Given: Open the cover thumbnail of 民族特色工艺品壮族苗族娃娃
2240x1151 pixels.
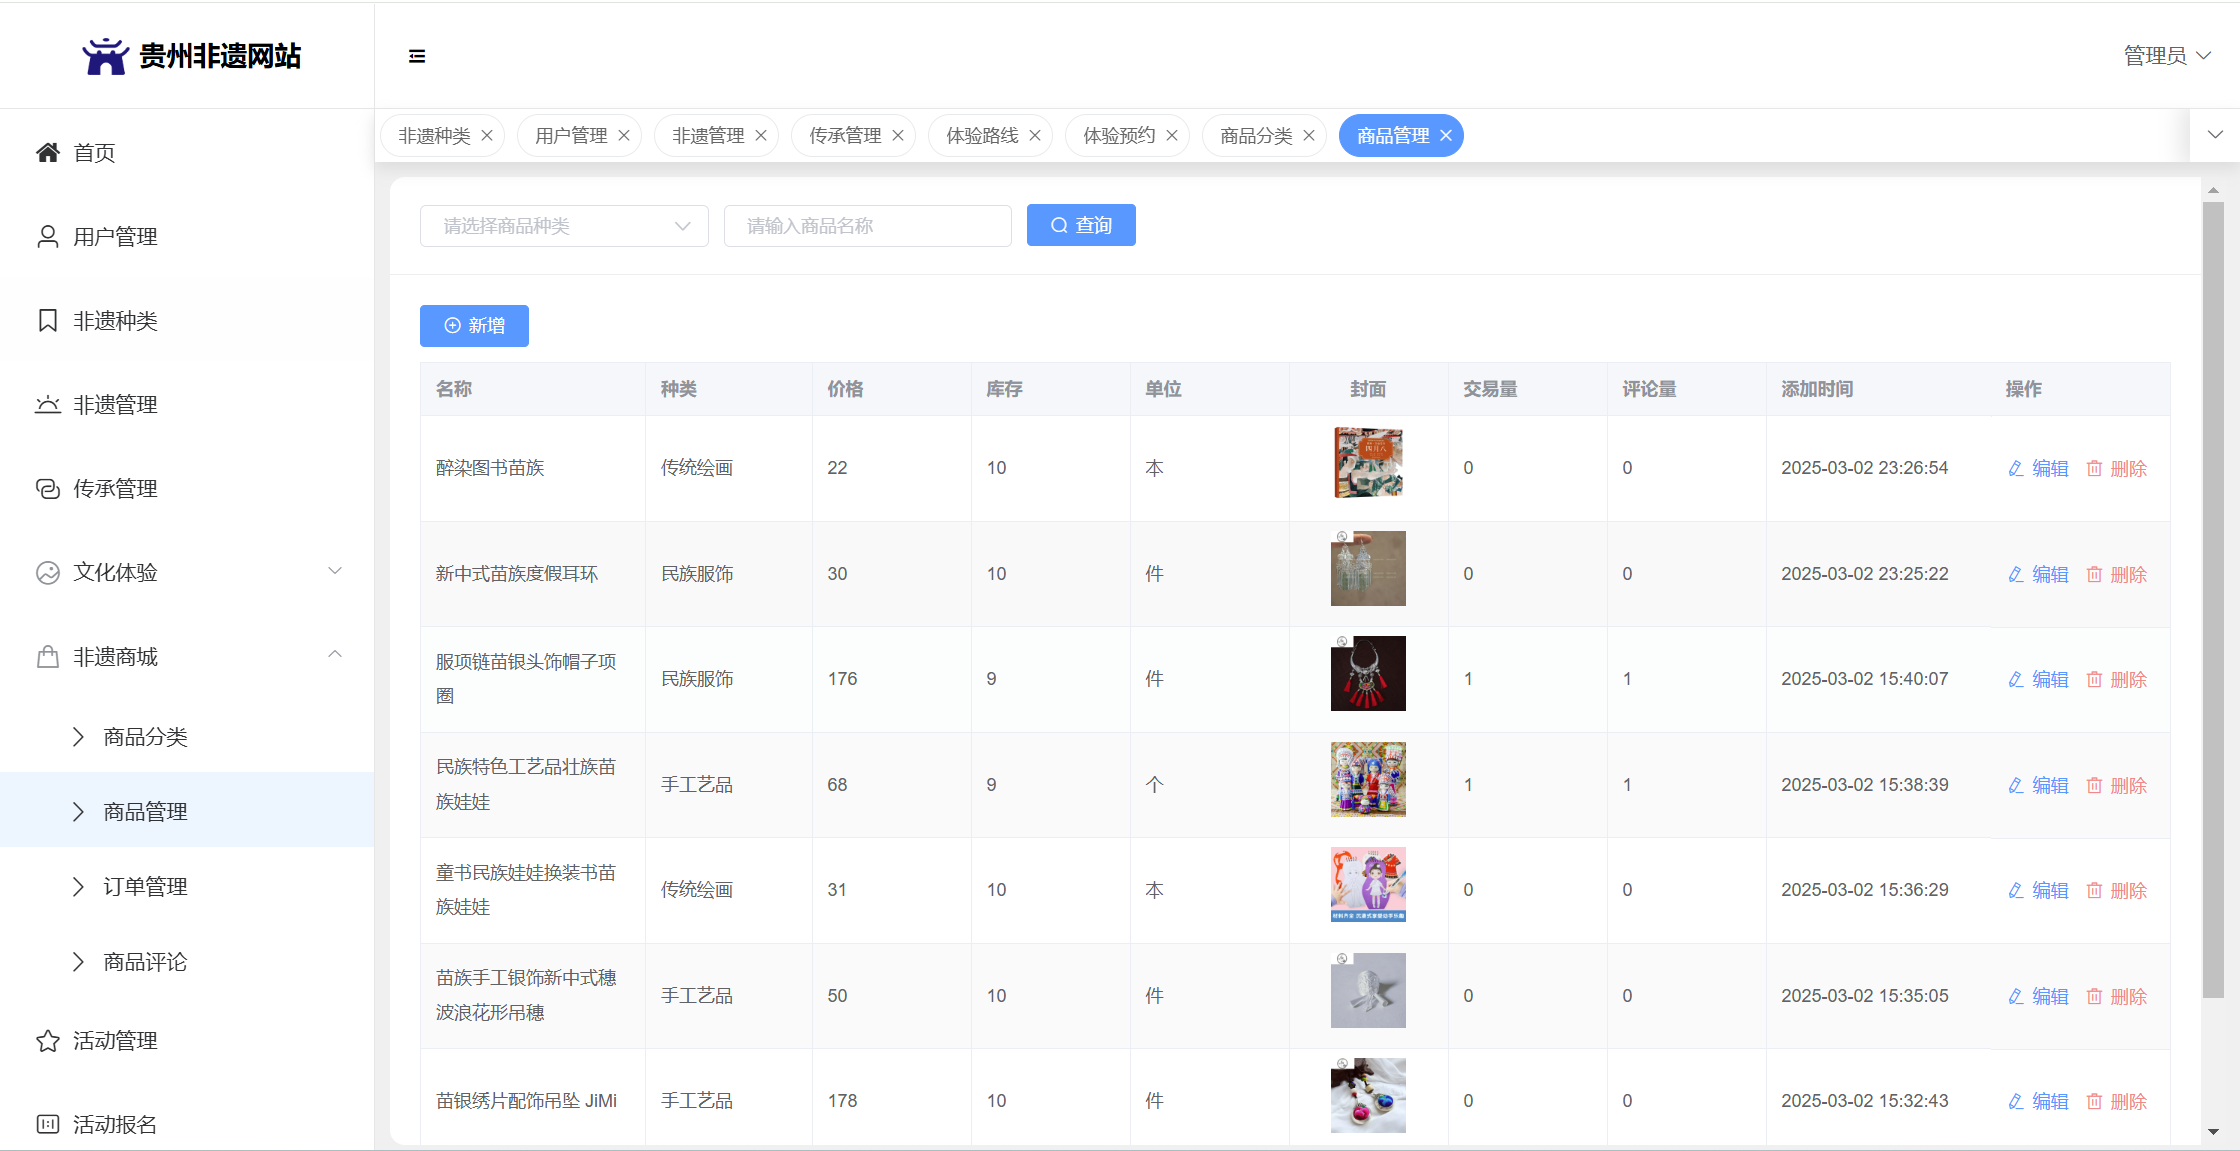Looking at the screenshot, I should pyautogui.click(x=1368, y=779).
